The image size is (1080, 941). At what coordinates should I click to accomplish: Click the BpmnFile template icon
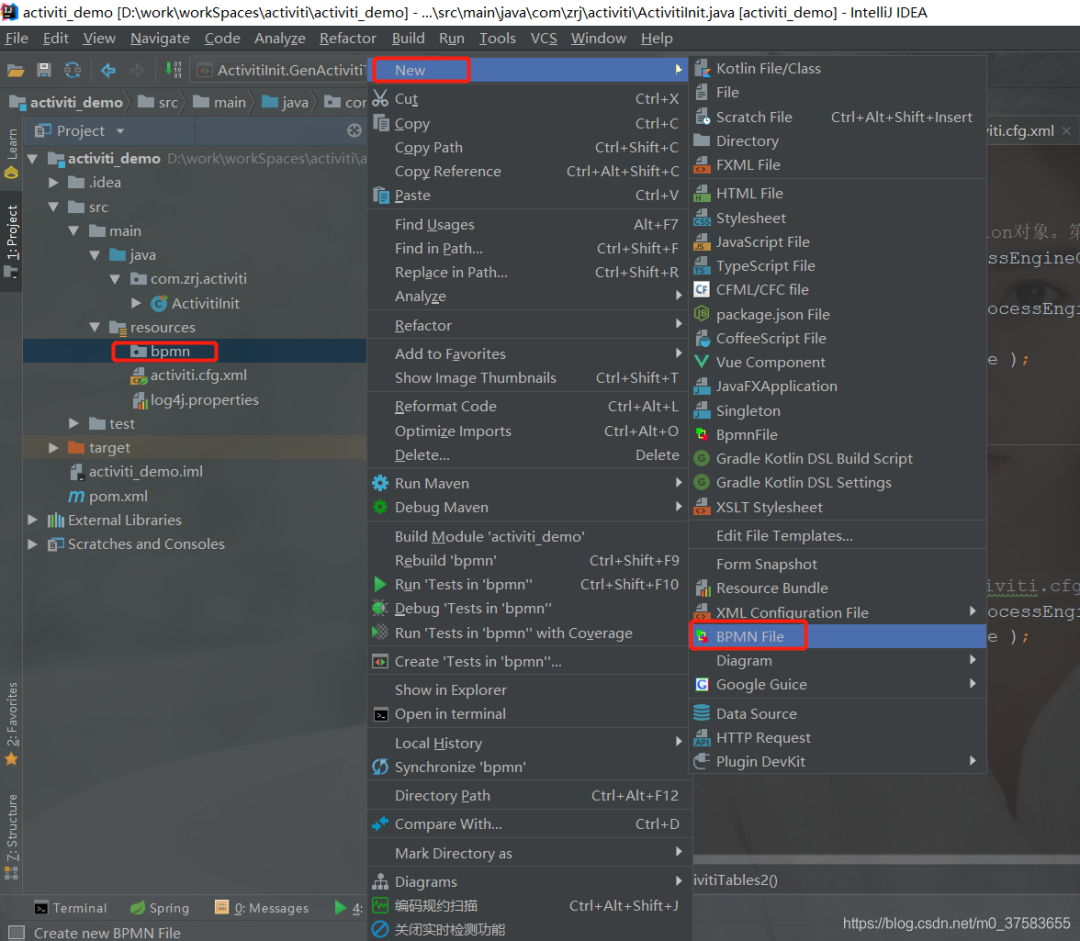pyautogui.click(x=702, y=434)
